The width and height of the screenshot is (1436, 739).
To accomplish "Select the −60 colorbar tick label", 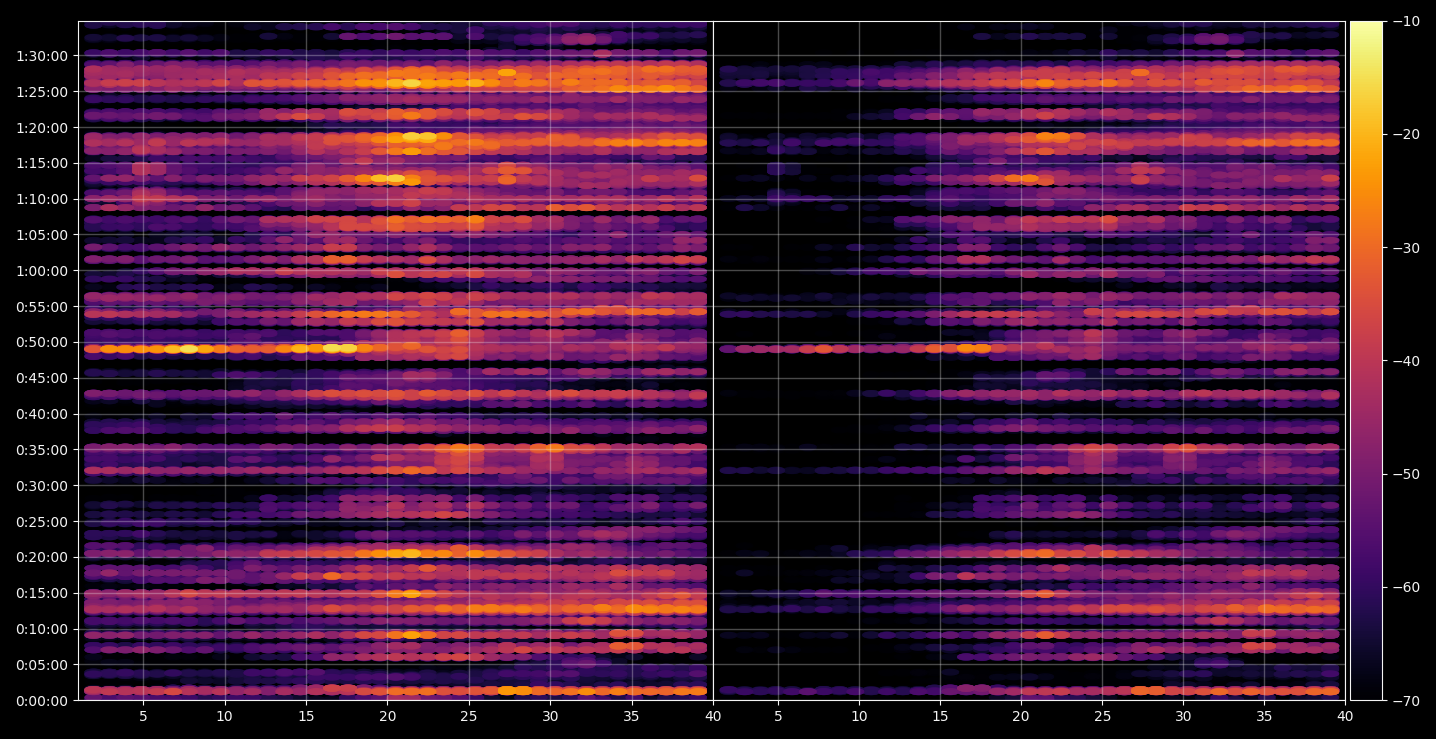I will pos(1407,587).
